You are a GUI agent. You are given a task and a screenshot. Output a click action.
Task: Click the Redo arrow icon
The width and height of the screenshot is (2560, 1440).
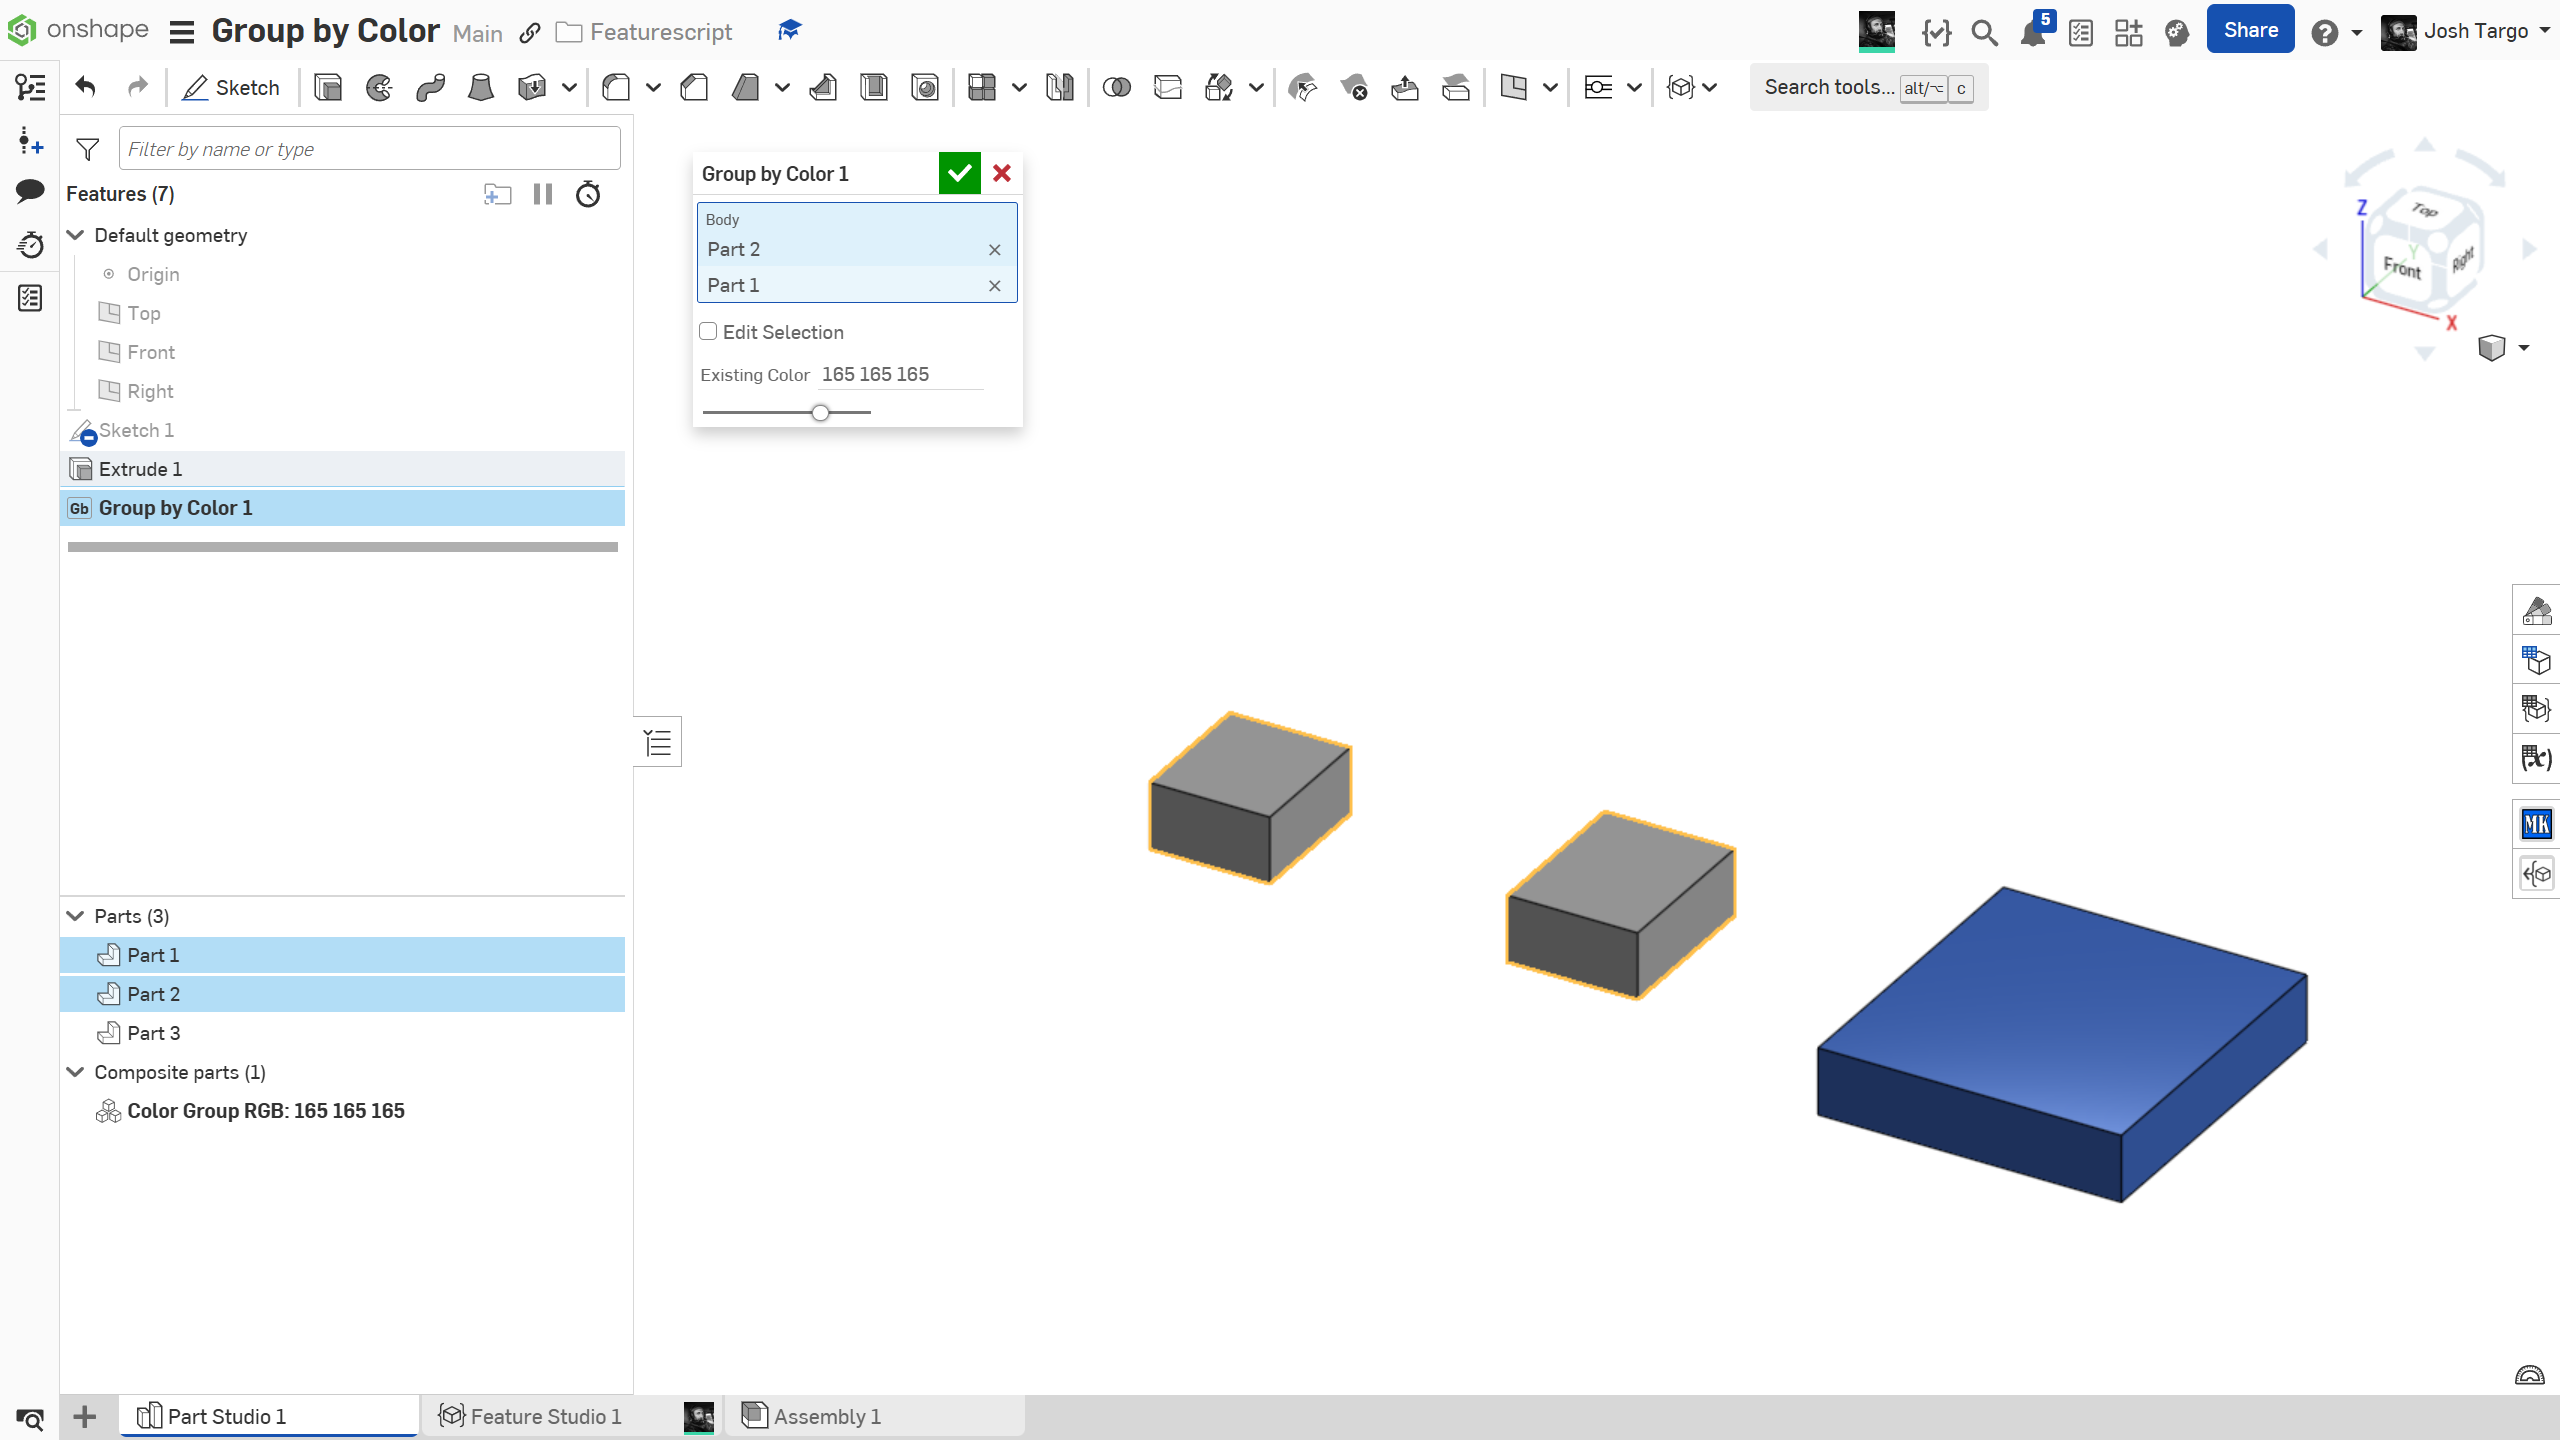(x=137, y=88)
